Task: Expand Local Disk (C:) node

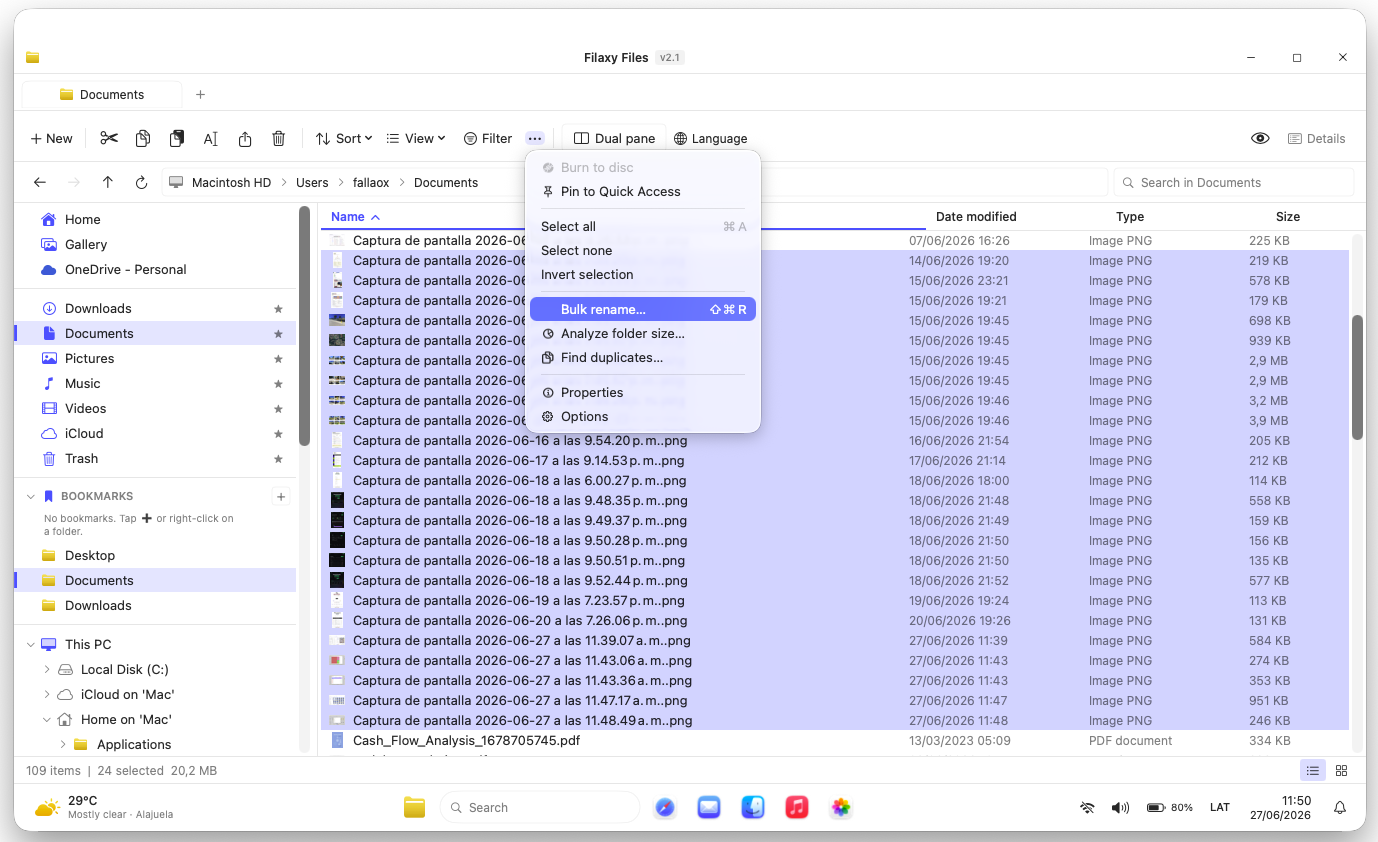Action: pyautogui.click(x=47, y=670)
